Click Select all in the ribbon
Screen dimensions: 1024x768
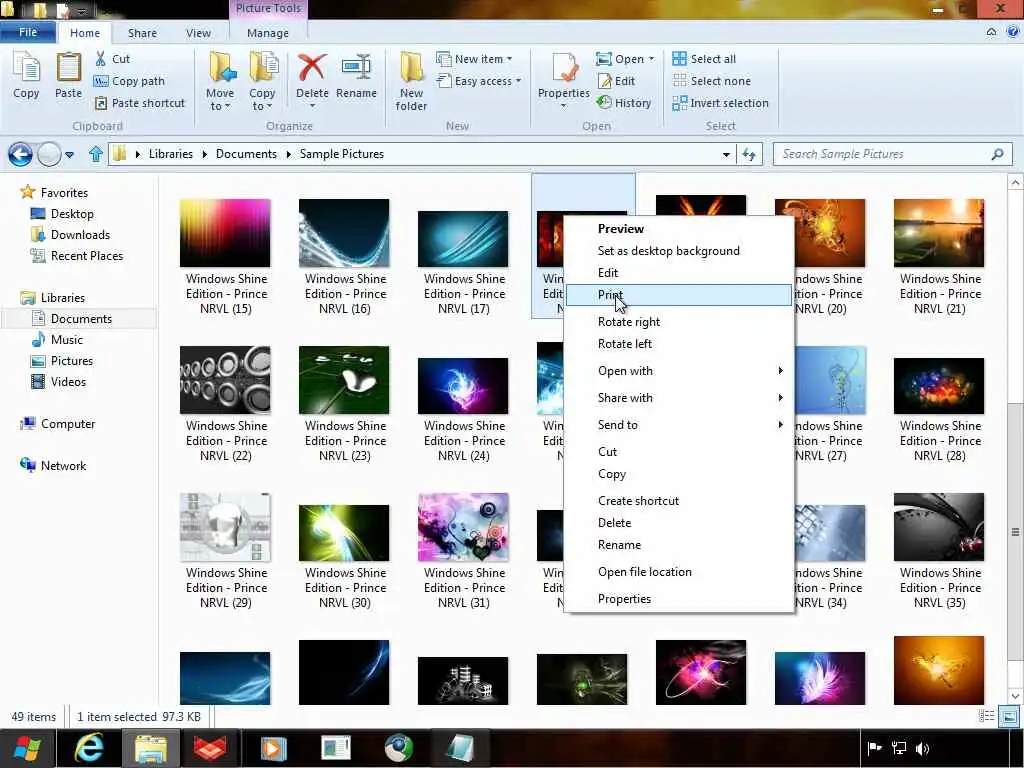pos(704,59)
